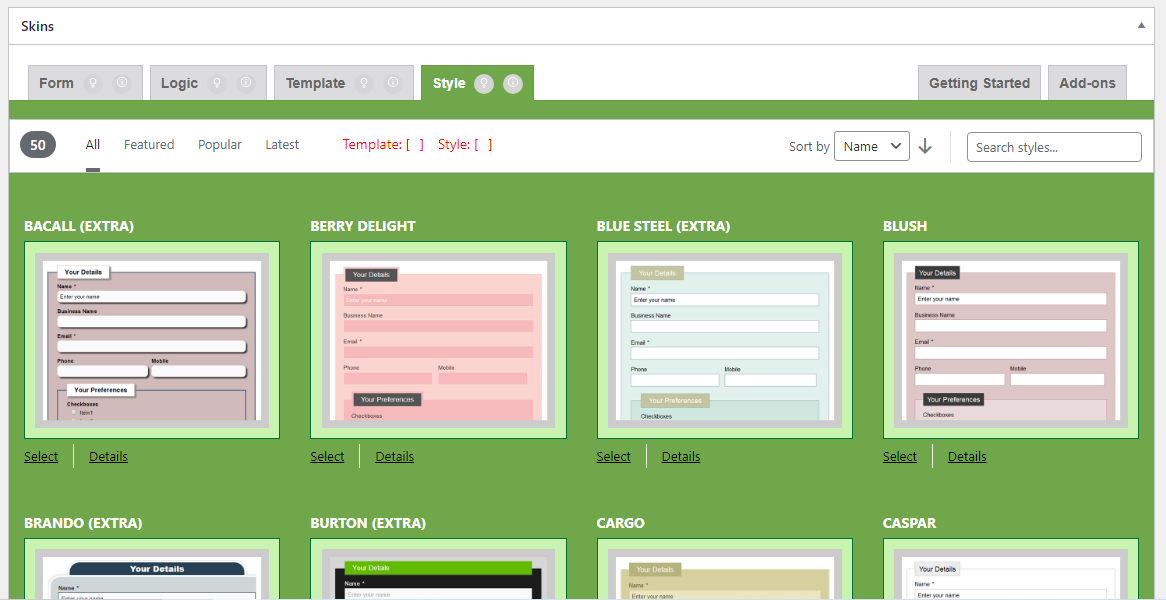The image size is (1166, 600).
Task: View Details for Blue Steel (Extra)
Action: 680,457
